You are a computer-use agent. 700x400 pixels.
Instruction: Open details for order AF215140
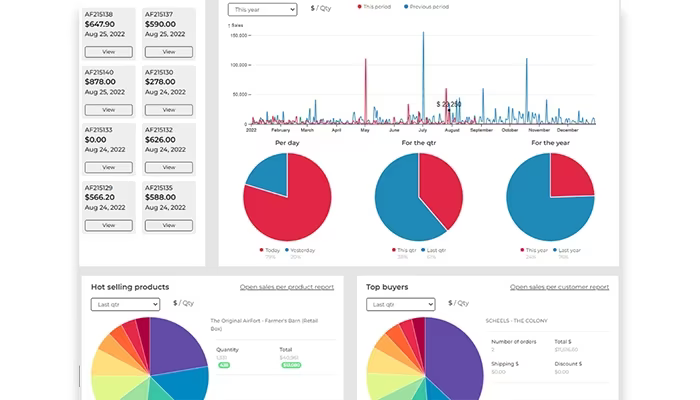(108, 110)
